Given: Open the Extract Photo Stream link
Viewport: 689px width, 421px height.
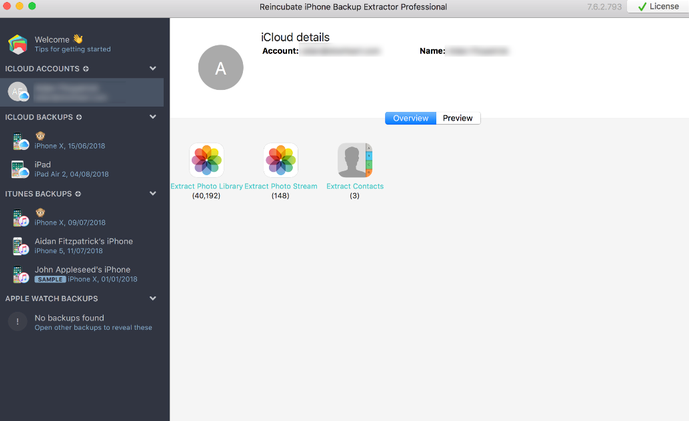Looking at the screenshot, I should tap(281, 186).
